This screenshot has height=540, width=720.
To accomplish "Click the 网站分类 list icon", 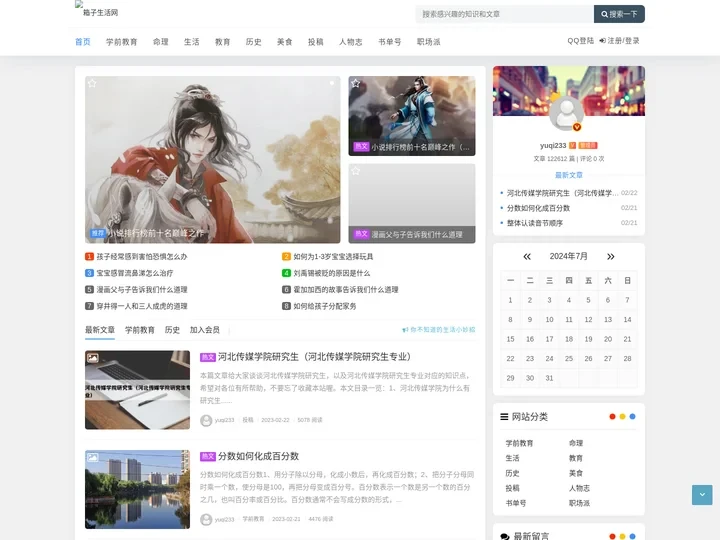I will (x=504, y=417).
